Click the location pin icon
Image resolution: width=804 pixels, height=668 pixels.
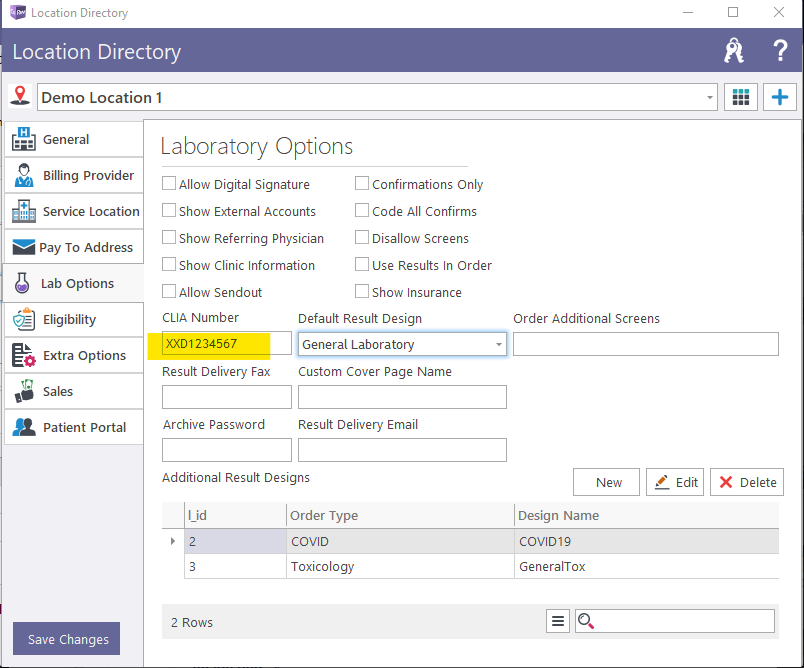[20, 96]
